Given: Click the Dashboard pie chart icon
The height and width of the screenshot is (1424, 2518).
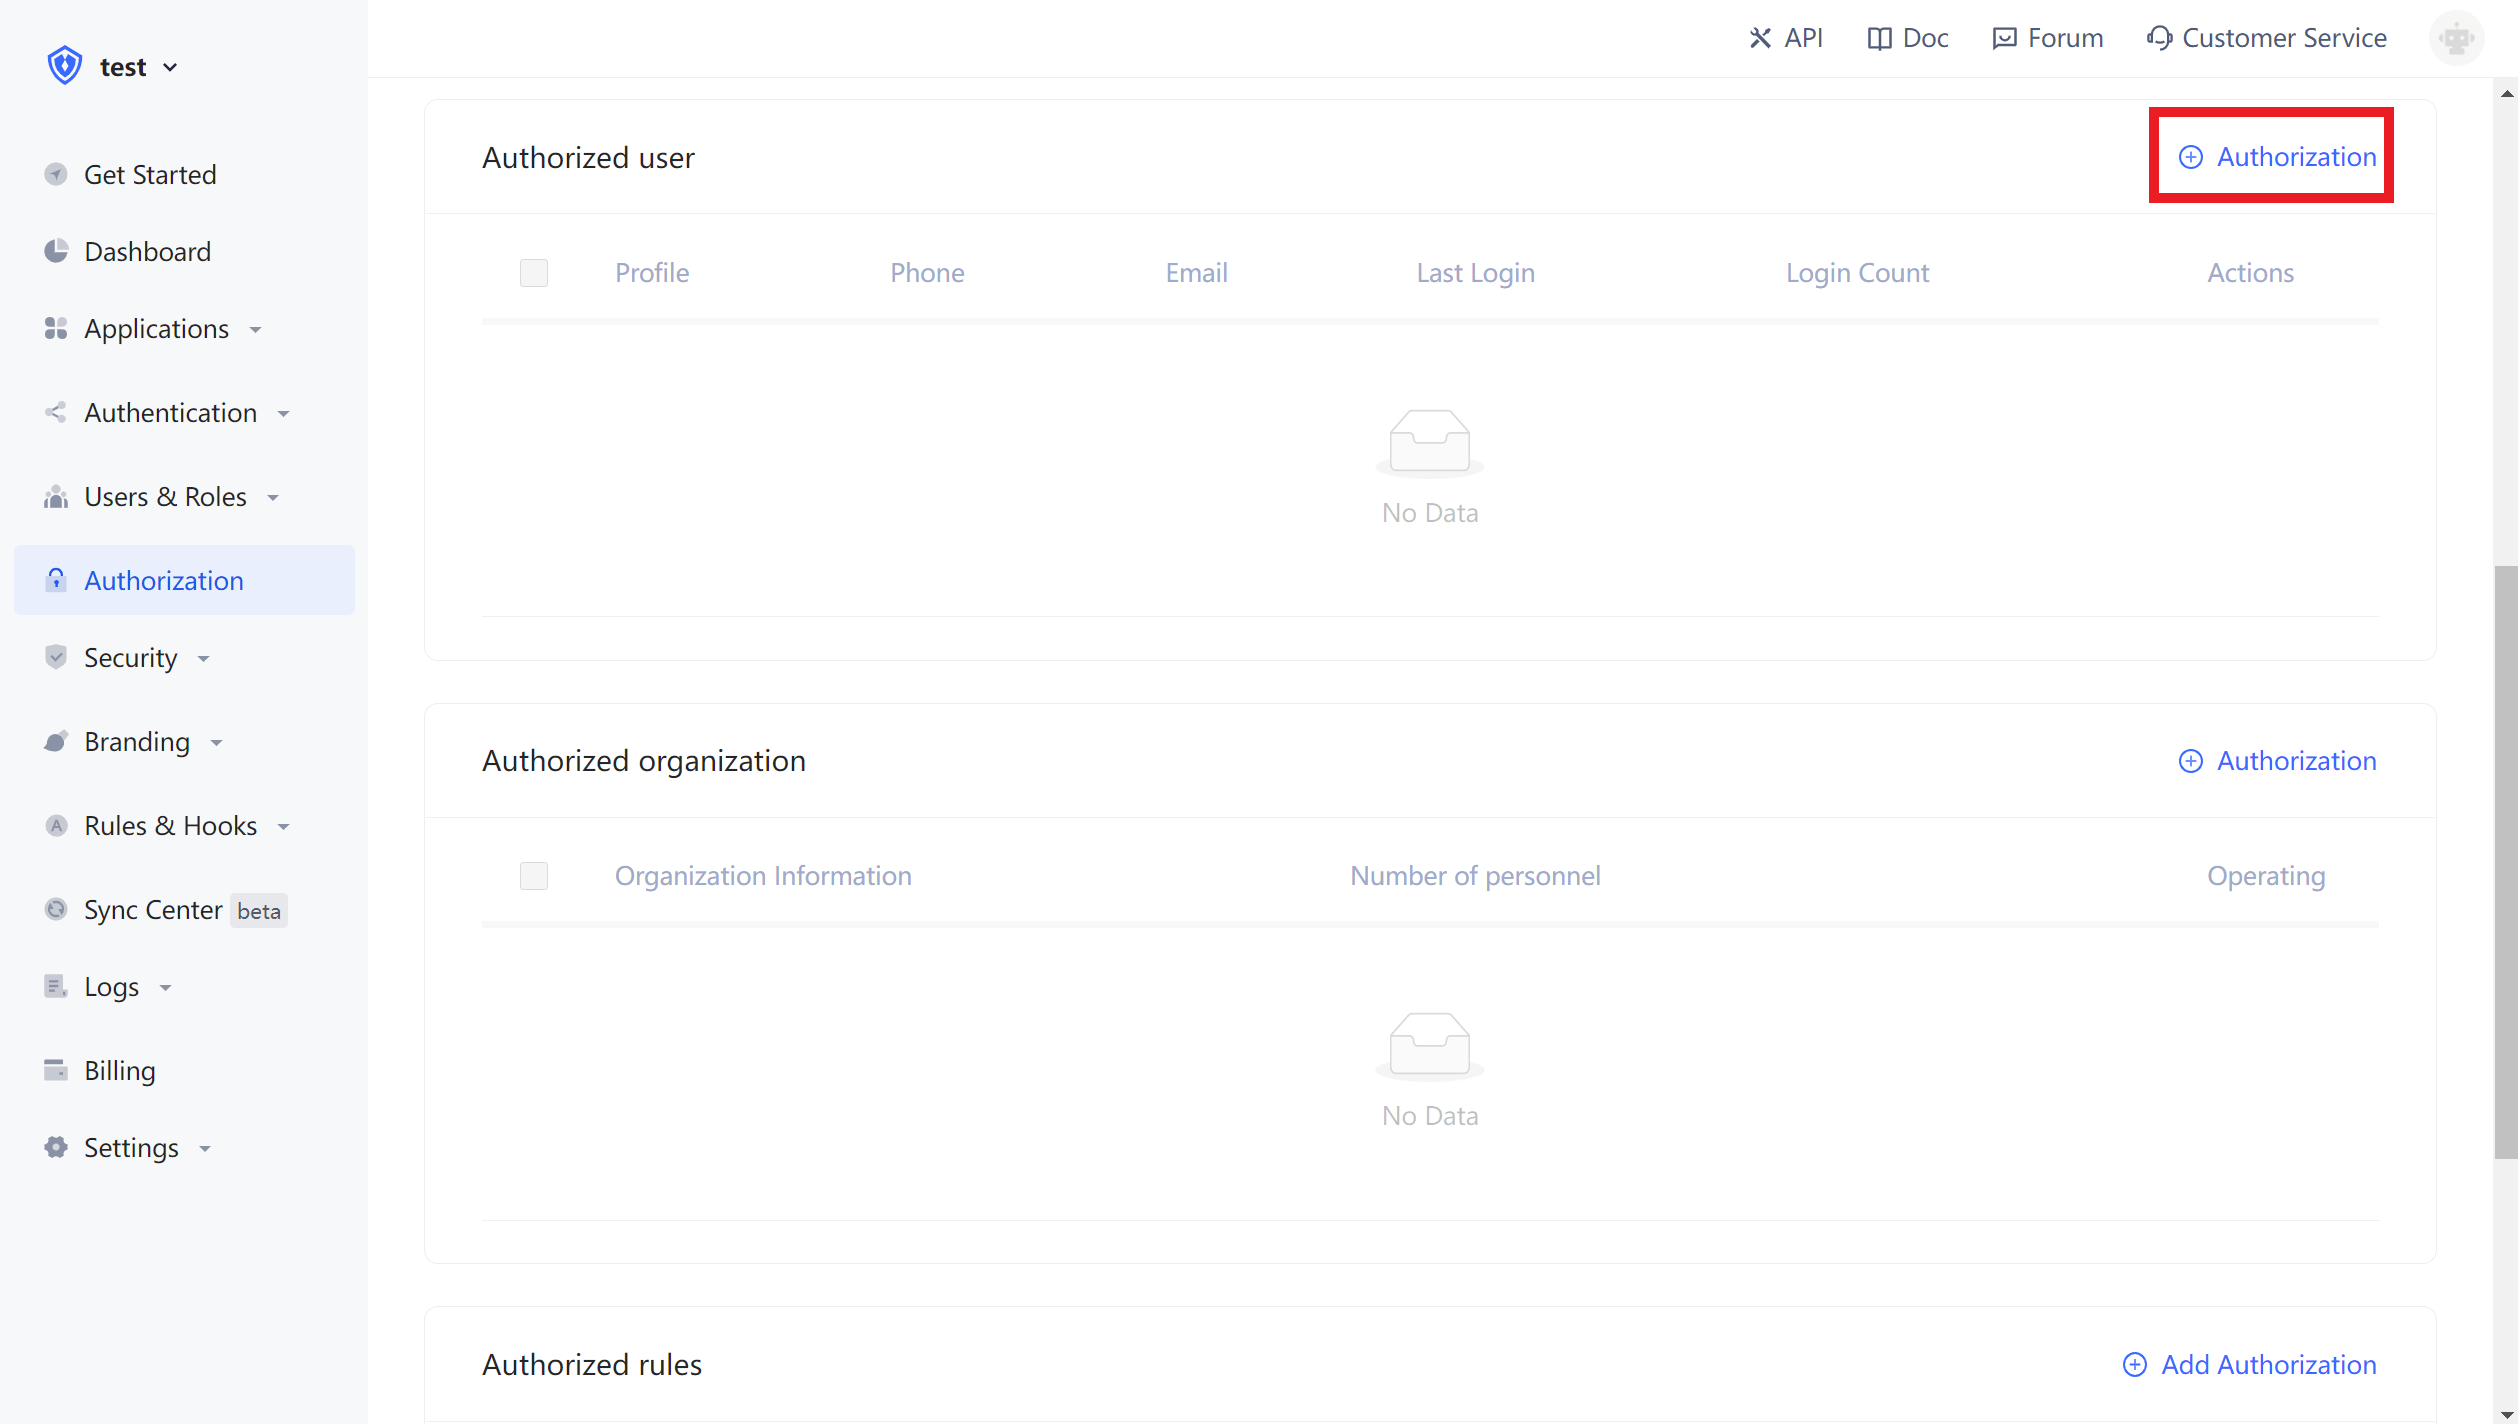Looking at the screenshot, I should point(56,251).
